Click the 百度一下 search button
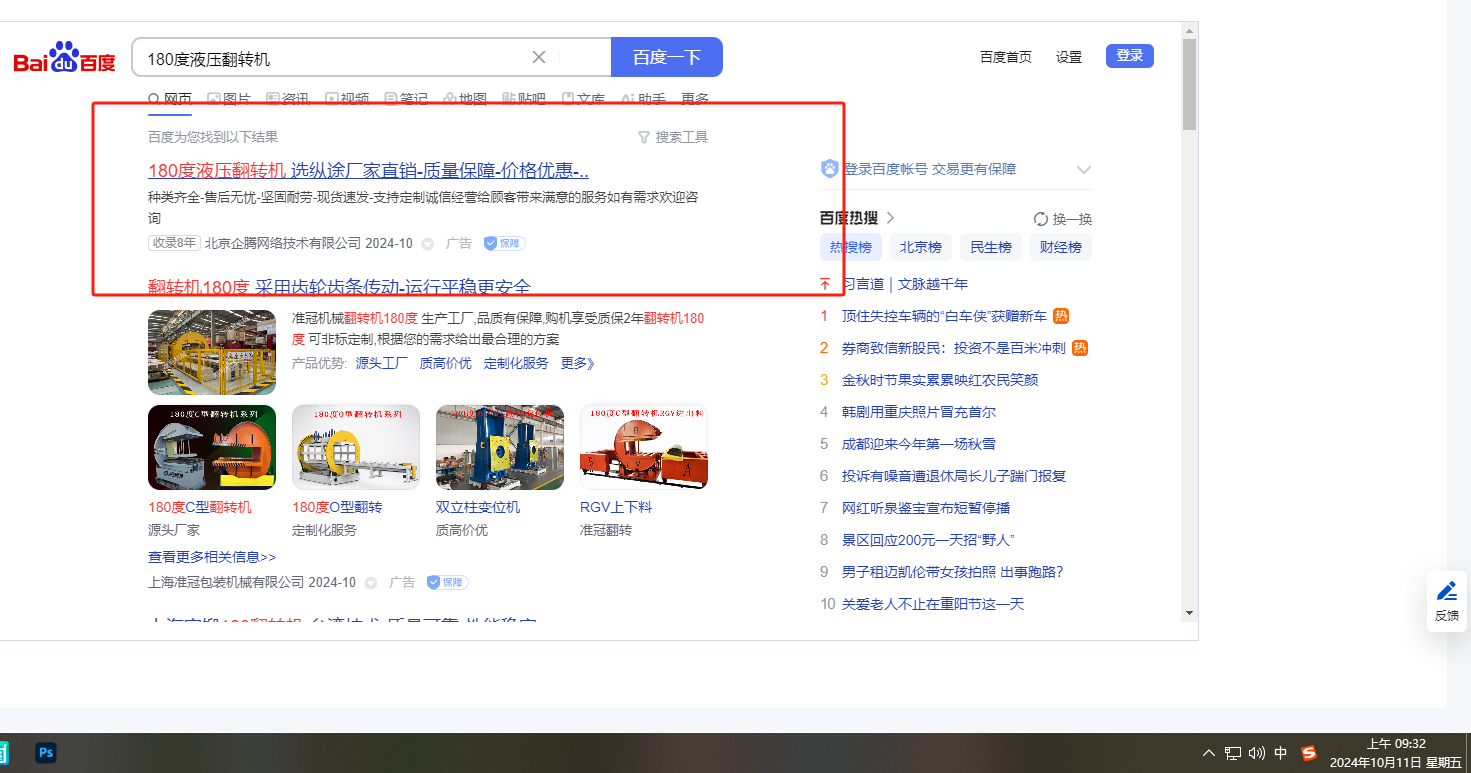 667,57
